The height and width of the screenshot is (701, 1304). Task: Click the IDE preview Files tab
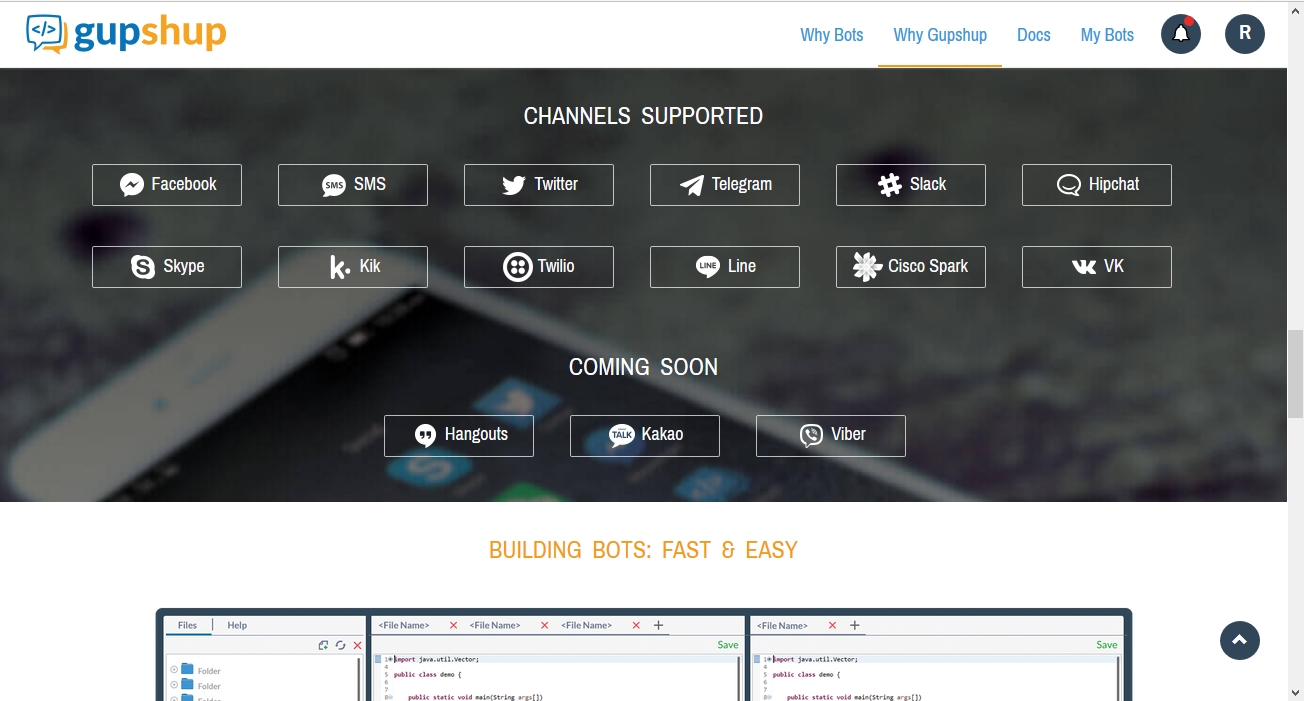[x=187, y=625]
